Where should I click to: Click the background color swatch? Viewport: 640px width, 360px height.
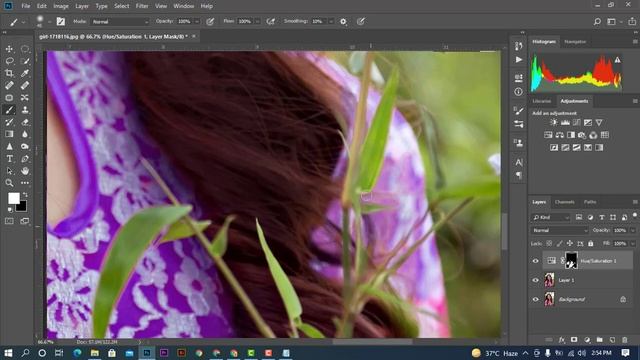(22, 207)
